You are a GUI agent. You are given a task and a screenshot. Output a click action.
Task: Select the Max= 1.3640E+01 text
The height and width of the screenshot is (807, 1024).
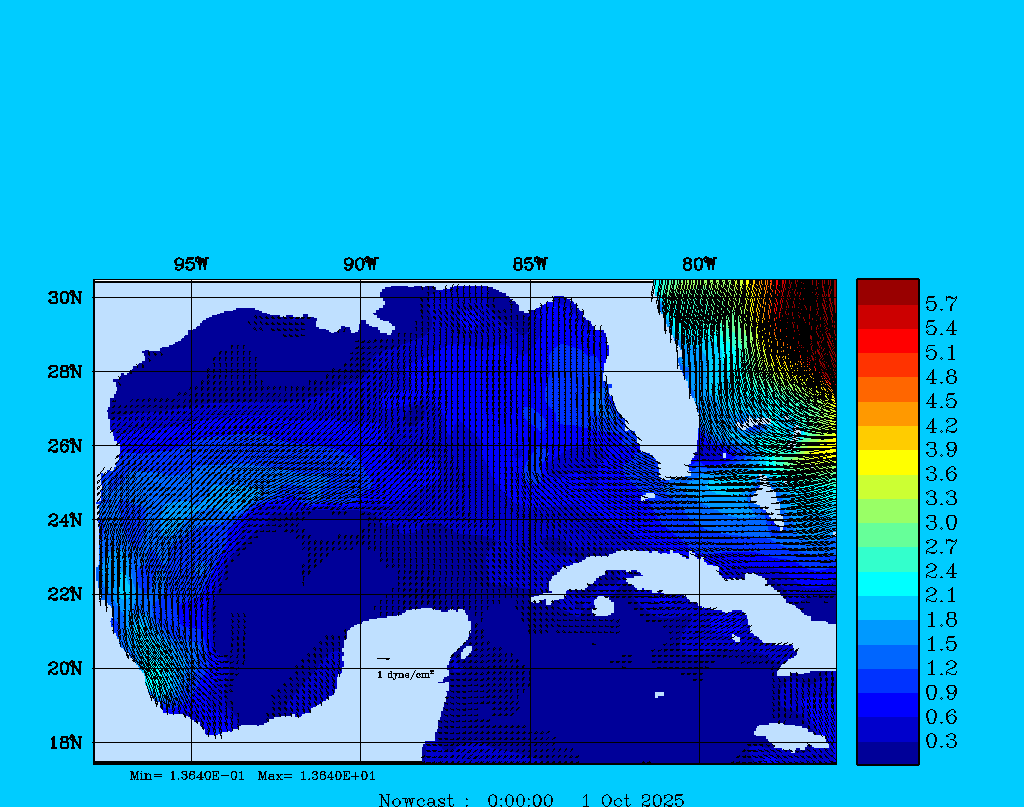click(x=317, y=775)
